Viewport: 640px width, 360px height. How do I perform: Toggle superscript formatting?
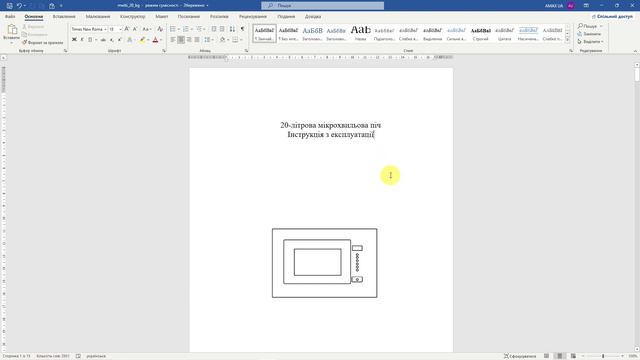pyautogui.click(x=120, y=40)
